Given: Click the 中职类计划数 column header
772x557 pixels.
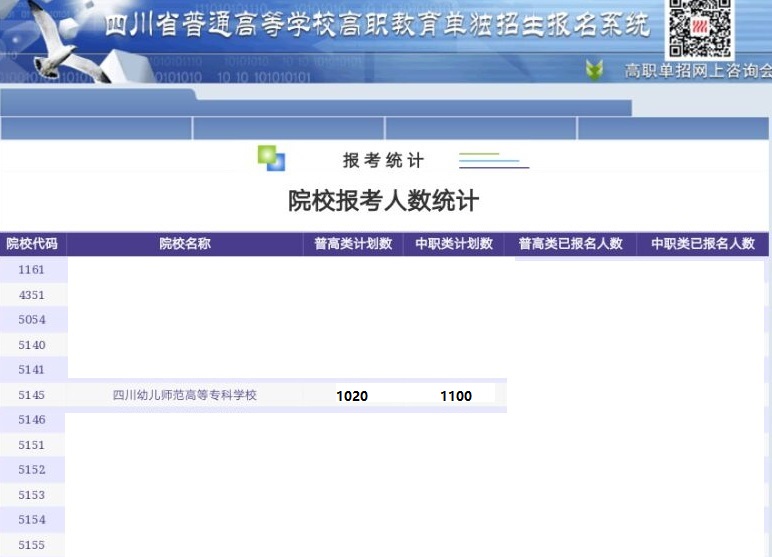Looking at the screenshot, I should (454, 244).
